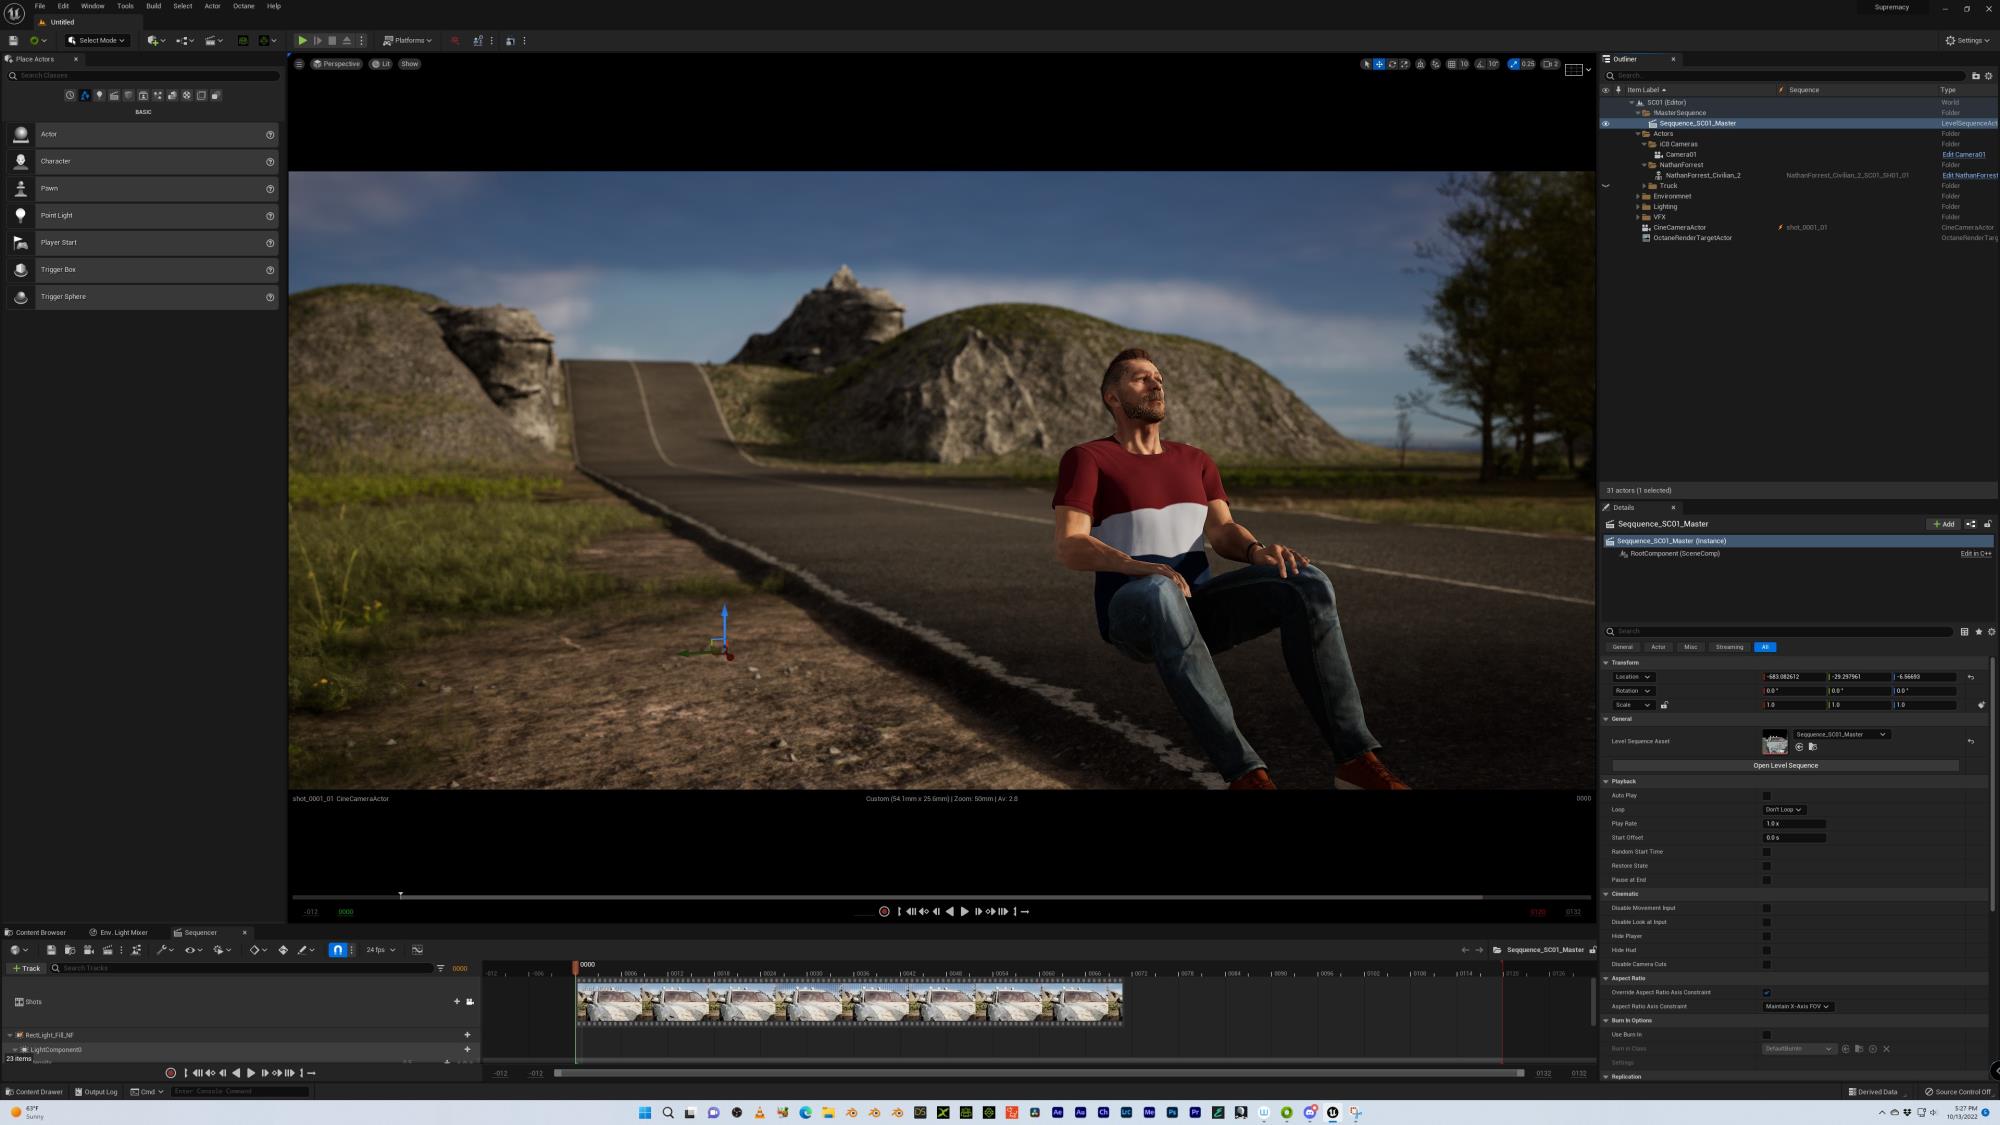Toggle the Use Burn In checkbox
Viewport: 2000px width, 1125px height.
pyautogui.click(x=1766, y=1035)
